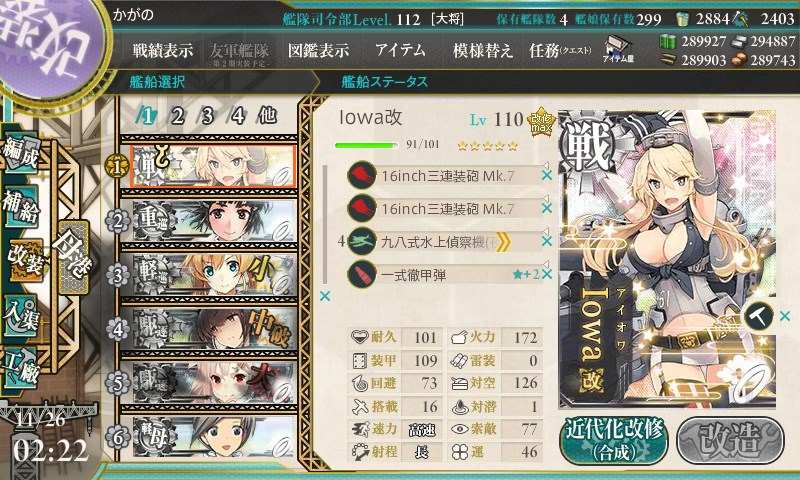Image resolution: width=800 pixels, height=480 pixels.
Task: Switch to the 他 other ships tab
Action: pyautogui.click(x=267, y=116)
